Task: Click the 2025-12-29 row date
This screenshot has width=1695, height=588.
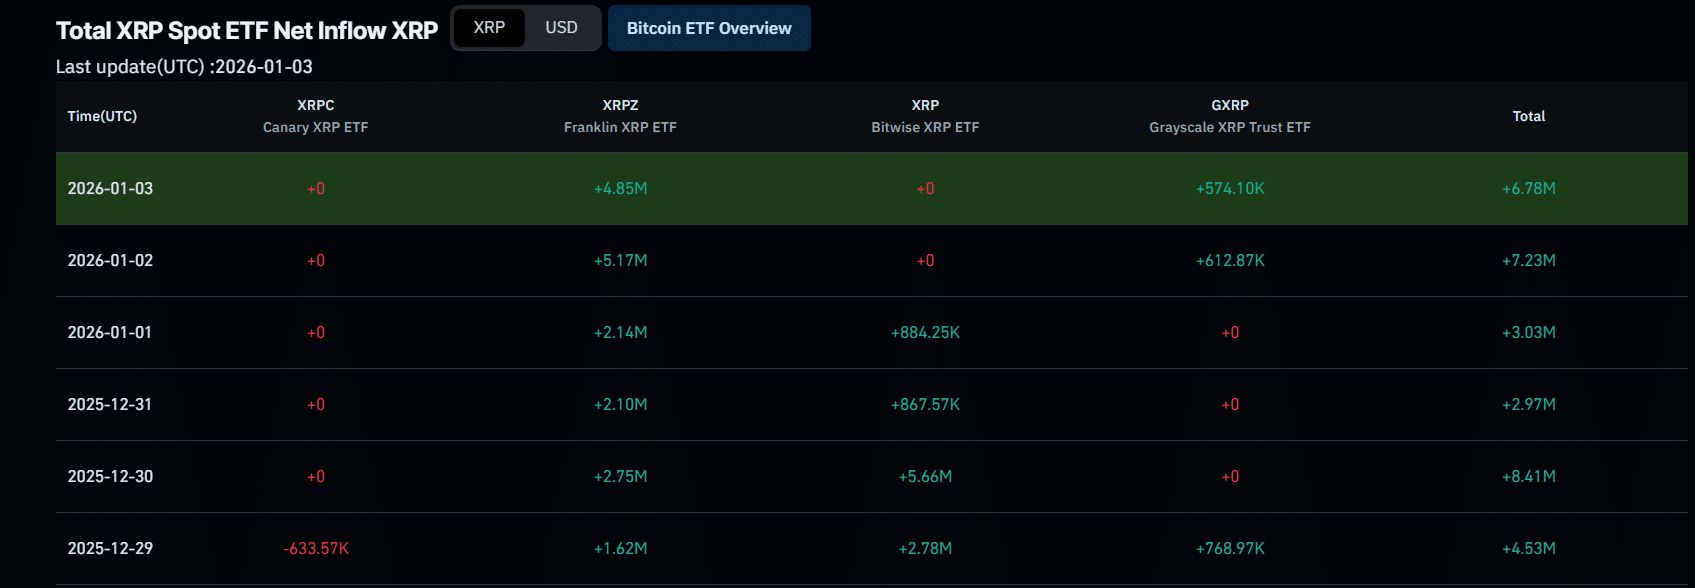Action: 110,548
